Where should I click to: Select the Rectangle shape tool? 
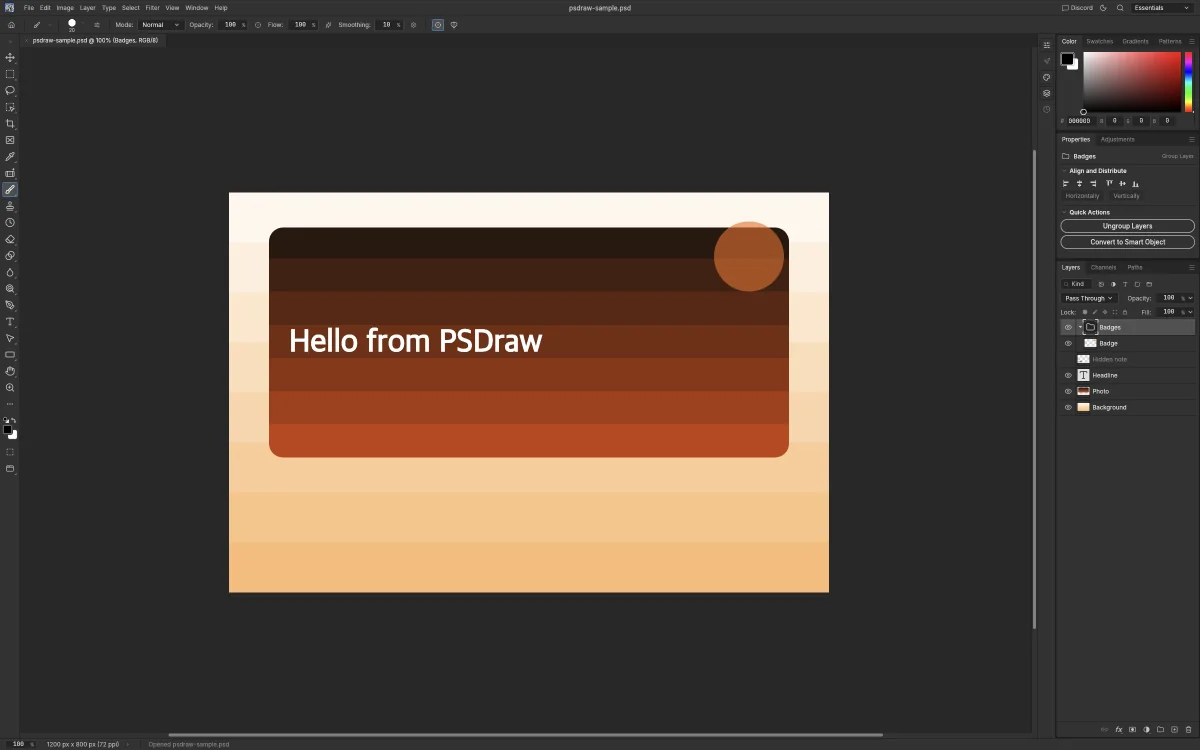click(10, 355)
